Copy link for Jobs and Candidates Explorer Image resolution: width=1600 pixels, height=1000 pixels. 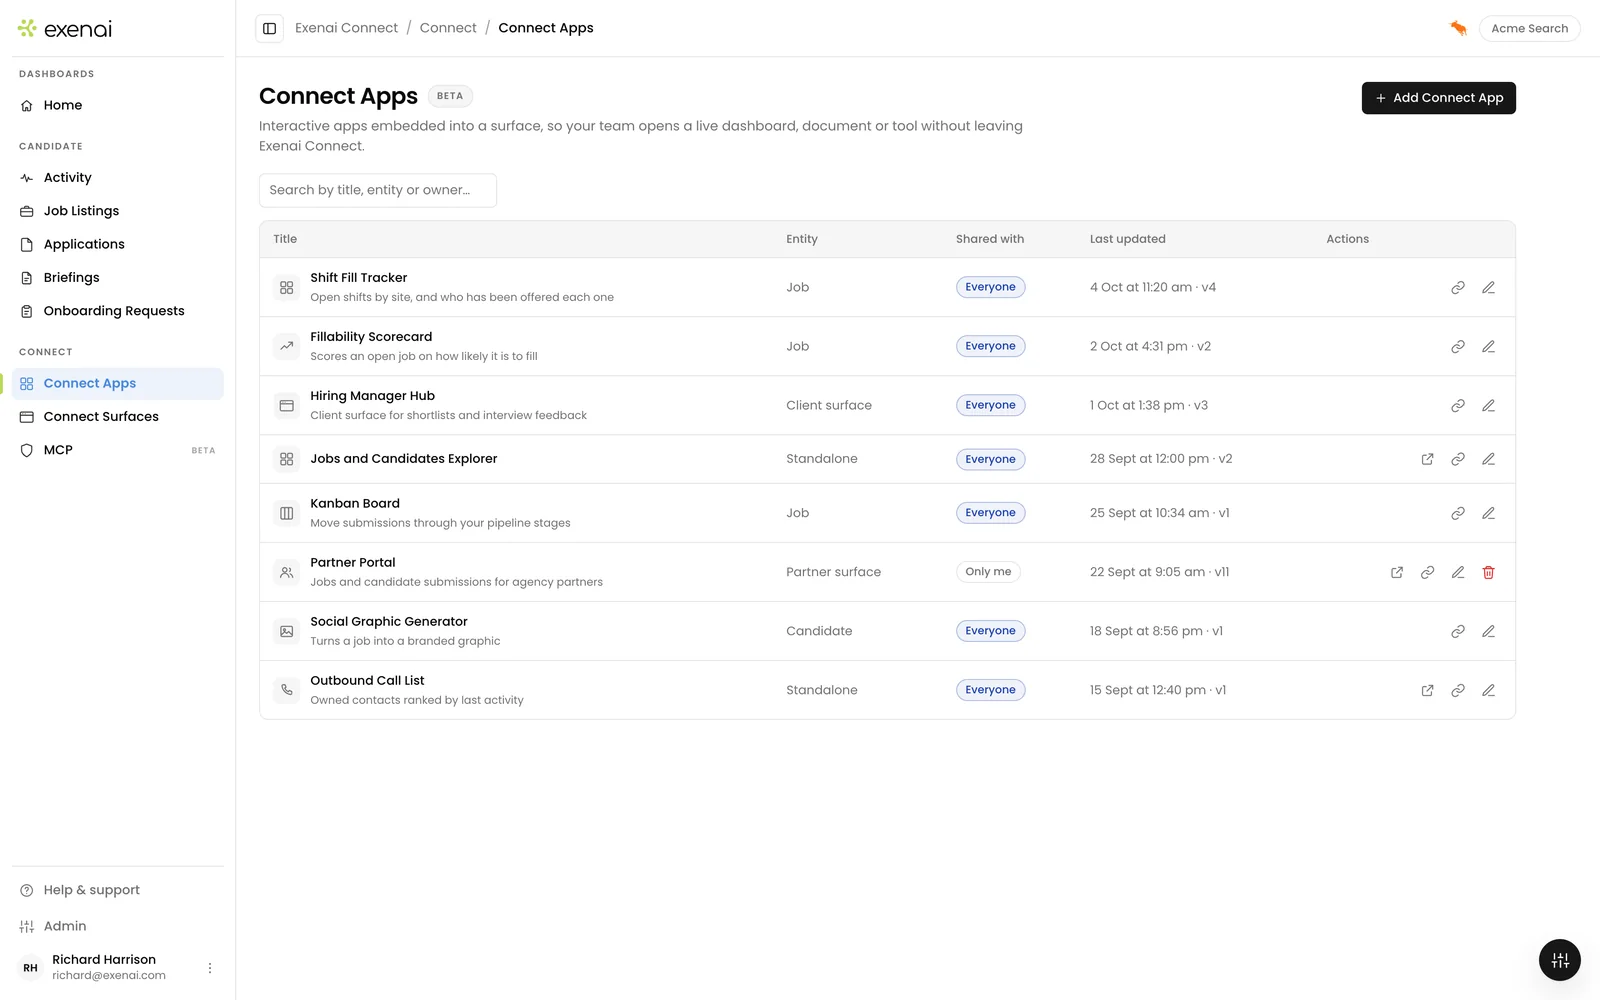[x=1458, y=459]
